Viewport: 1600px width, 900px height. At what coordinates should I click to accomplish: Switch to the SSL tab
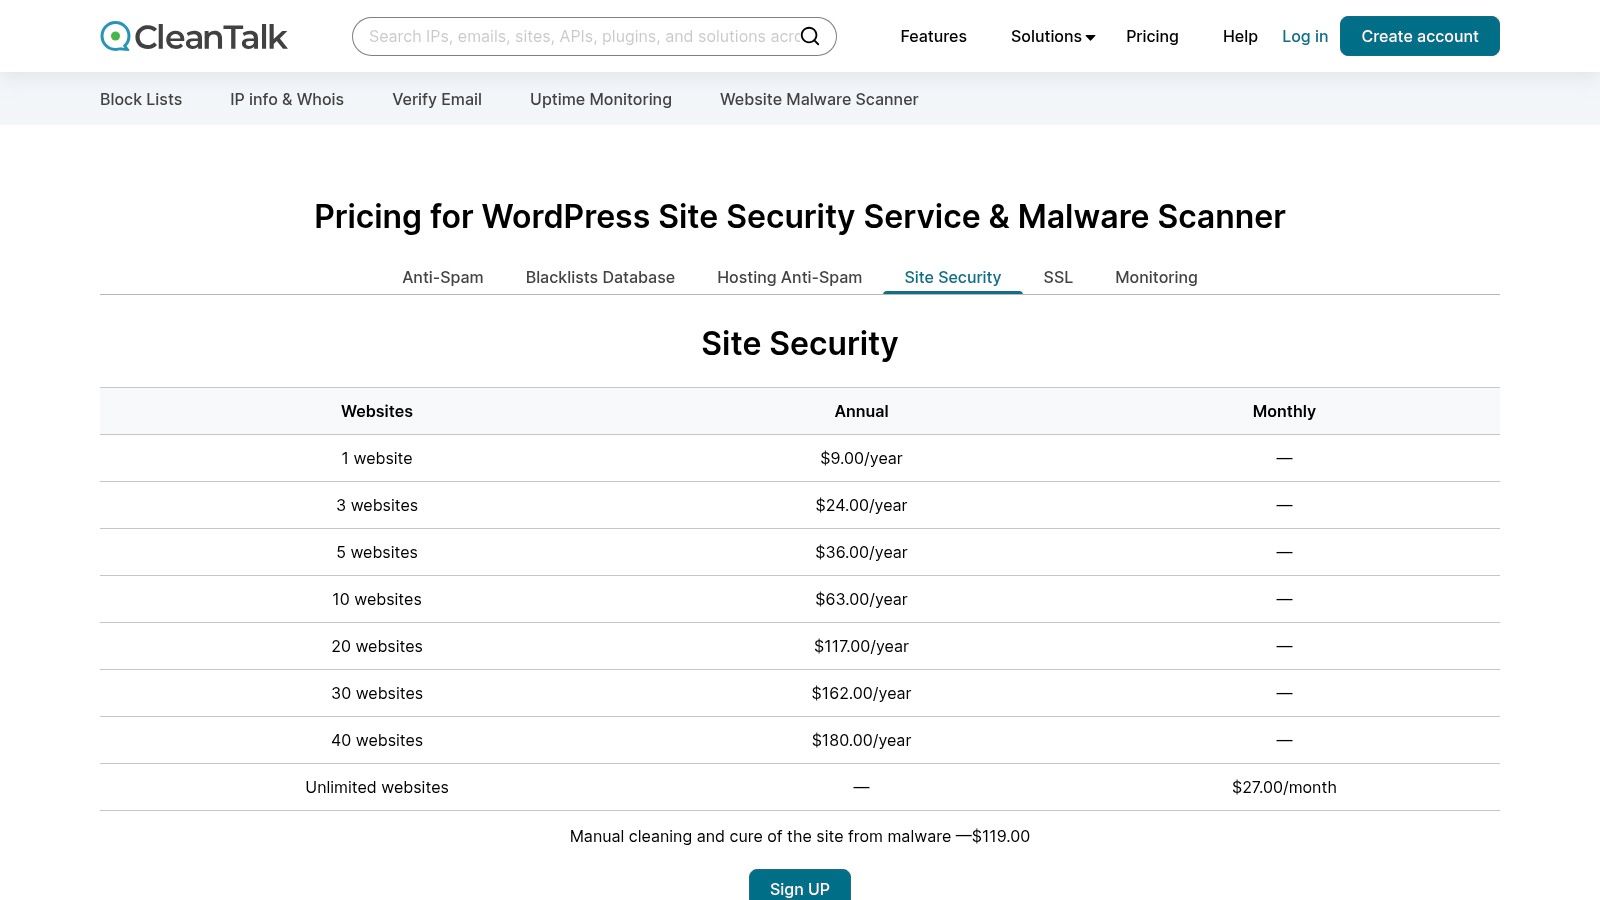[1058, 277]
